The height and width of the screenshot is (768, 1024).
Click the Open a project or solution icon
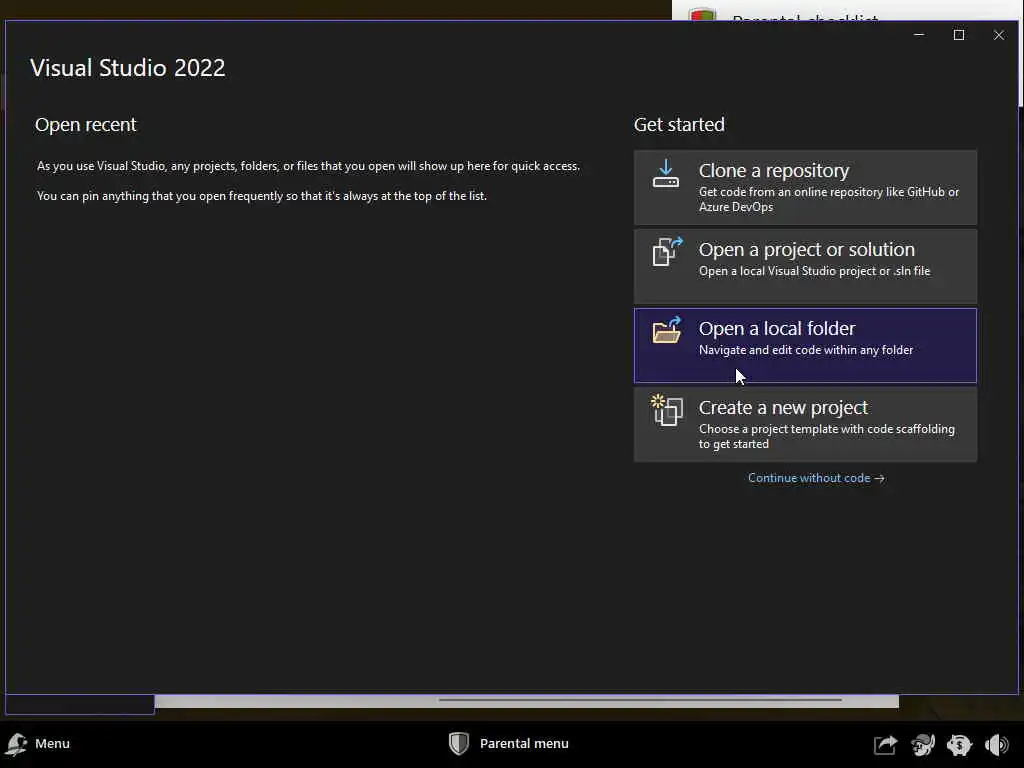tap(667, 251)
